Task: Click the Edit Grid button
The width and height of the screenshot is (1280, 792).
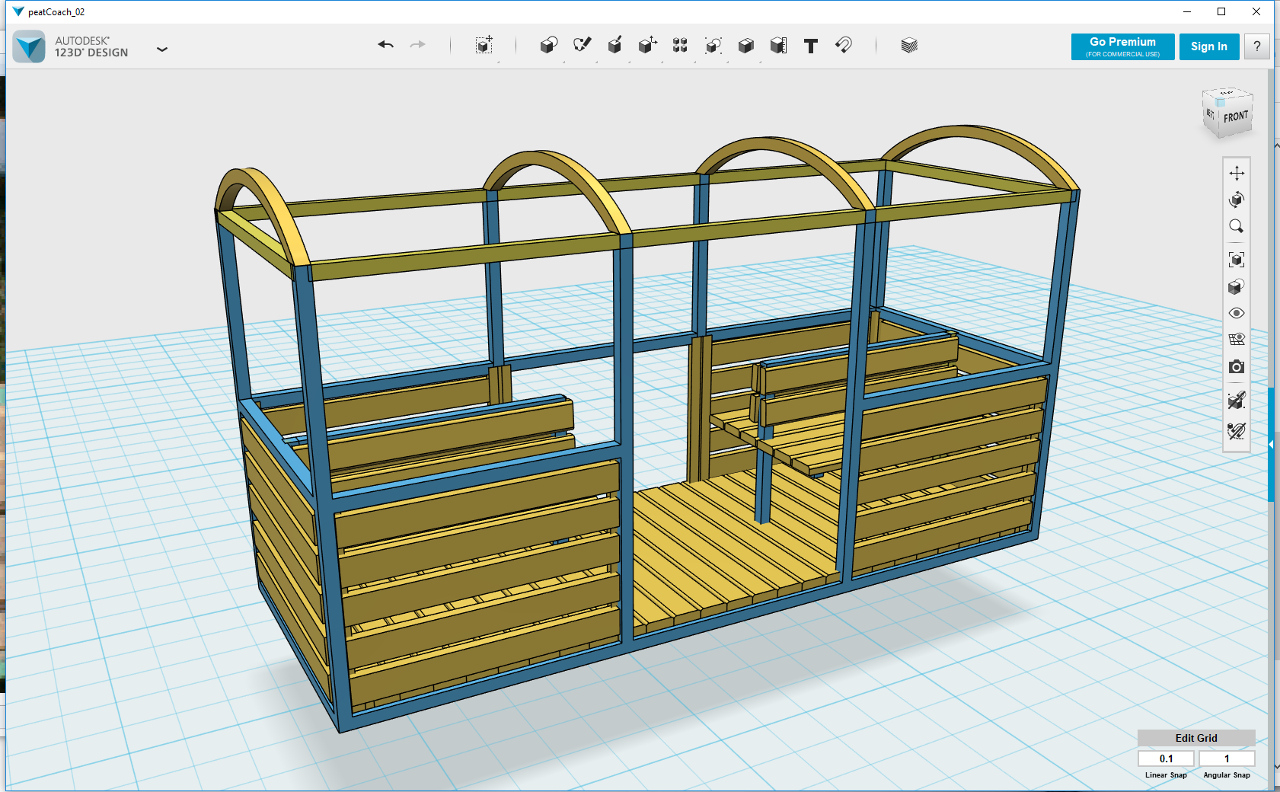Action: click(1196, 738)
